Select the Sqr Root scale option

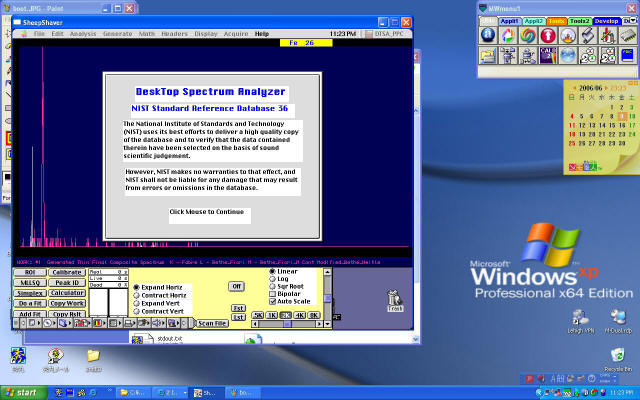tap(272, 286)
